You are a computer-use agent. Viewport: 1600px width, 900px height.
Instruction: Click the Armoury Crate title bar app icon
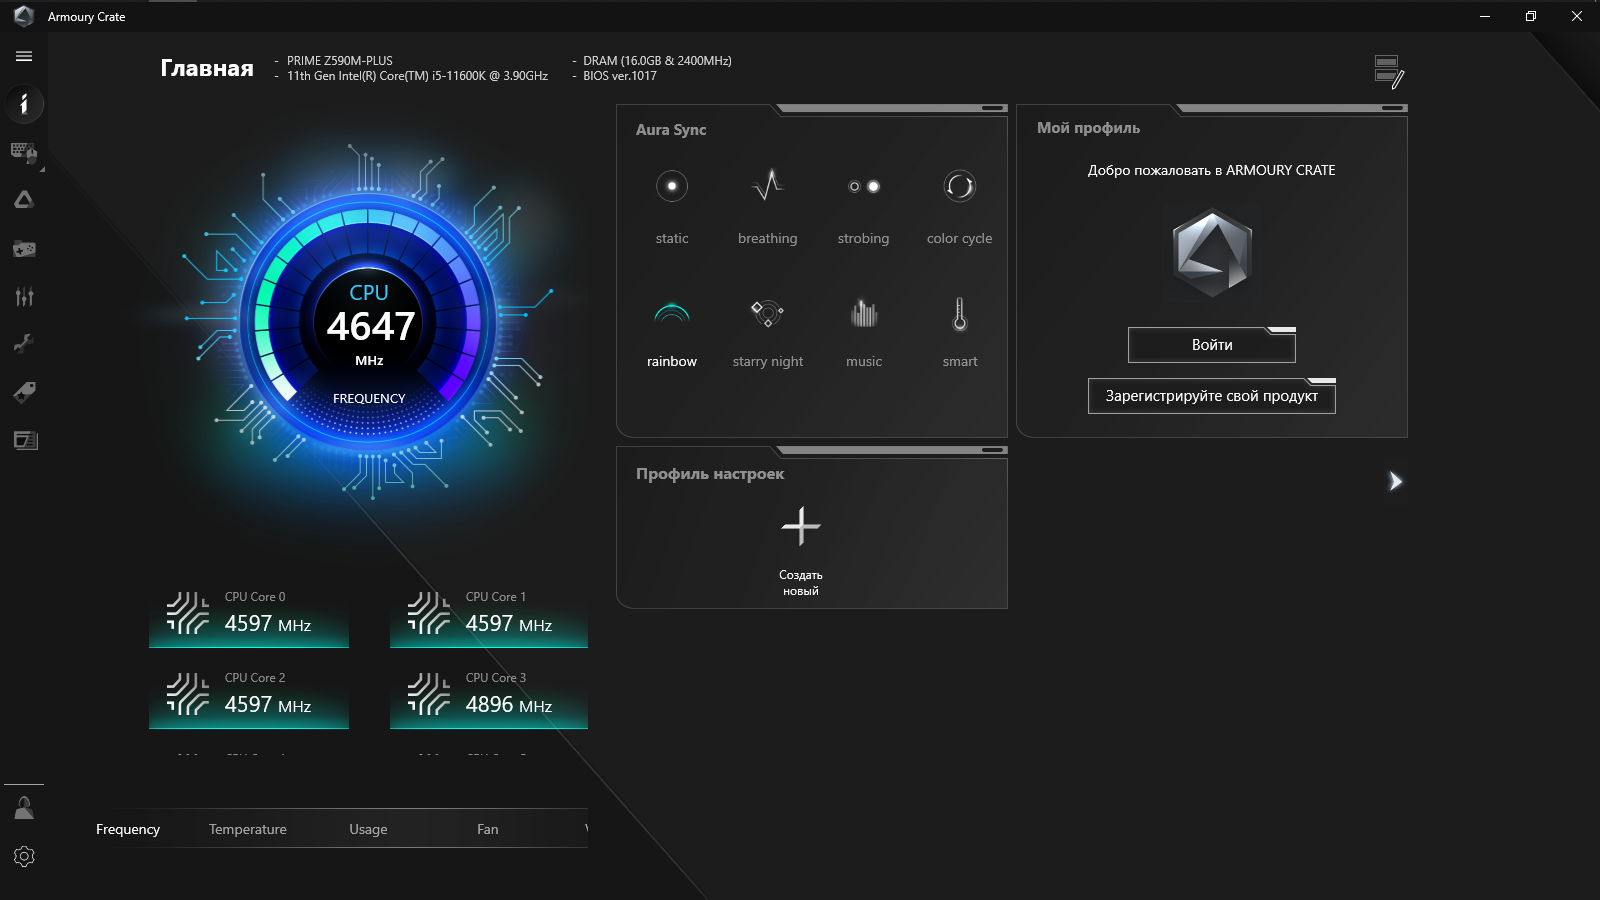click(24, 16)
